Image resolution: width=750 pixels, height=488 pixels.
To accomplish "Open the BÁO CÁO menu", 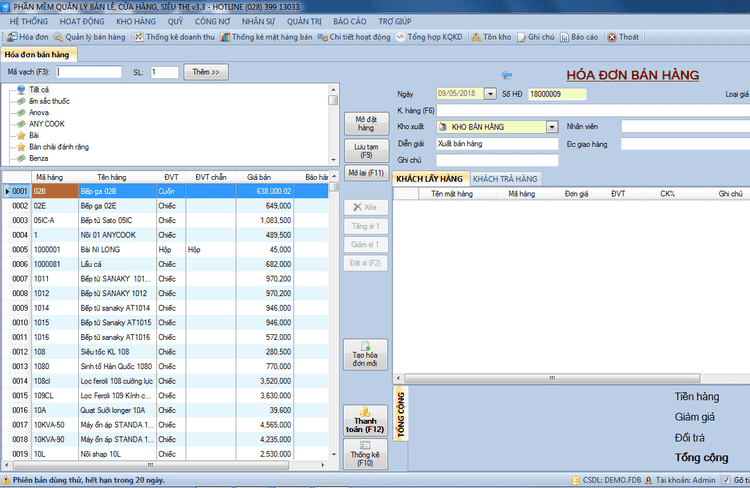I will (x=350, y=22).
